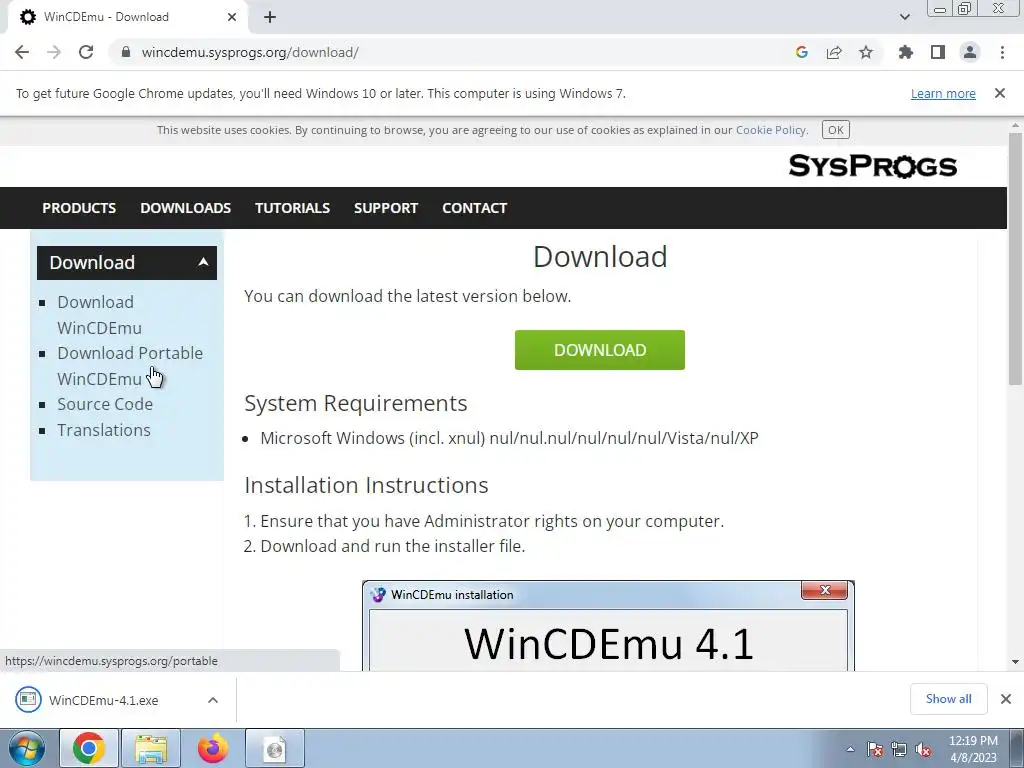This screenshot has height=768, width=1024.
Task: Open the Source Code sidebar link
Action: (104, 404)
